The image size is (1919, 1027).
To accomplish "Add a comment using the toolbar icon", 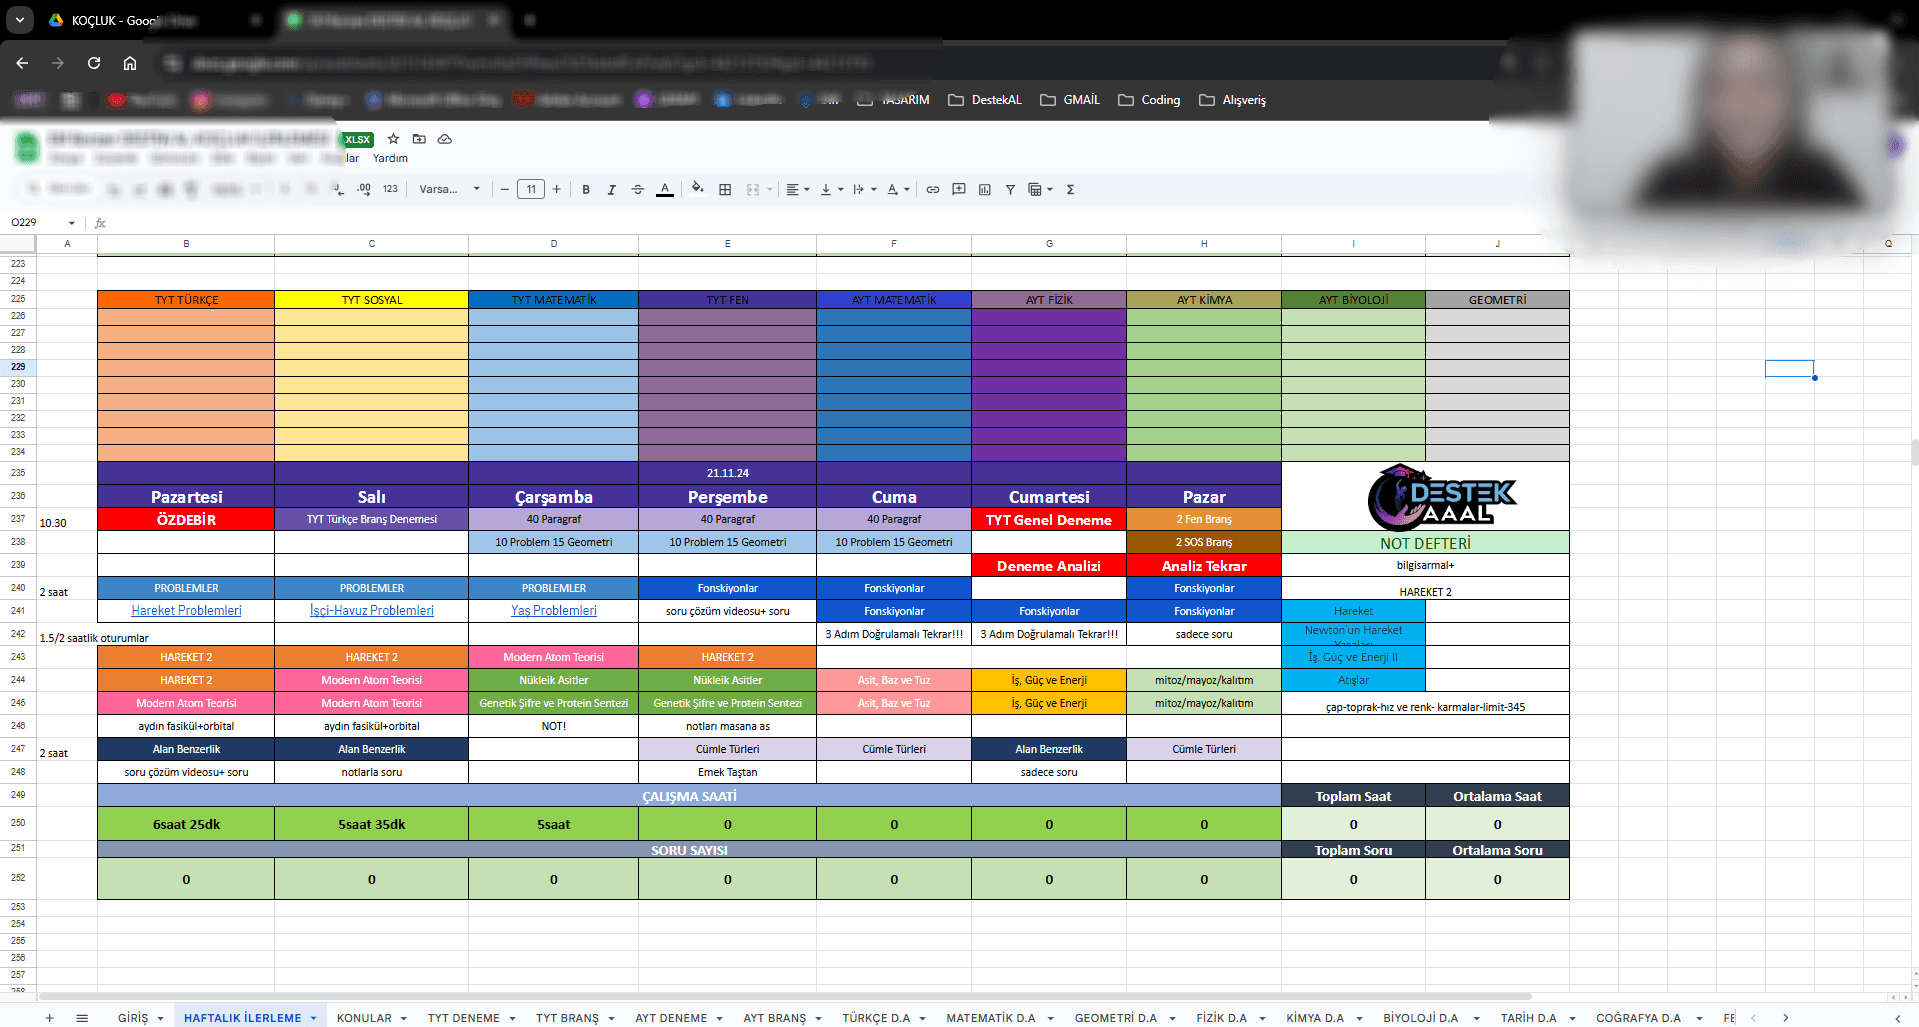I will 959,190.
